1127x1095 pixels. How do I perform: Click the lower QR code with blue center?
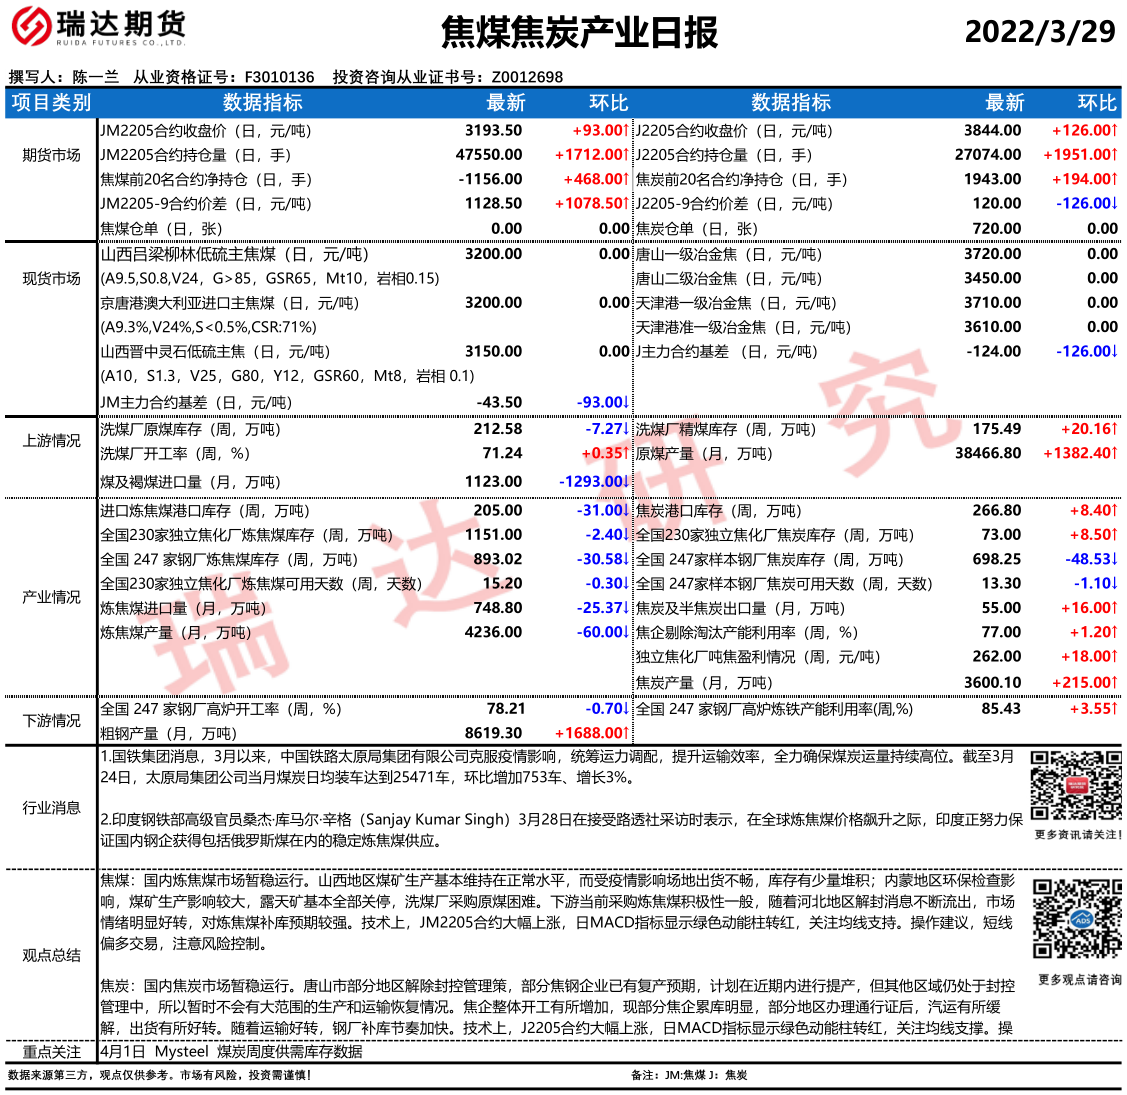point(1076,918)
